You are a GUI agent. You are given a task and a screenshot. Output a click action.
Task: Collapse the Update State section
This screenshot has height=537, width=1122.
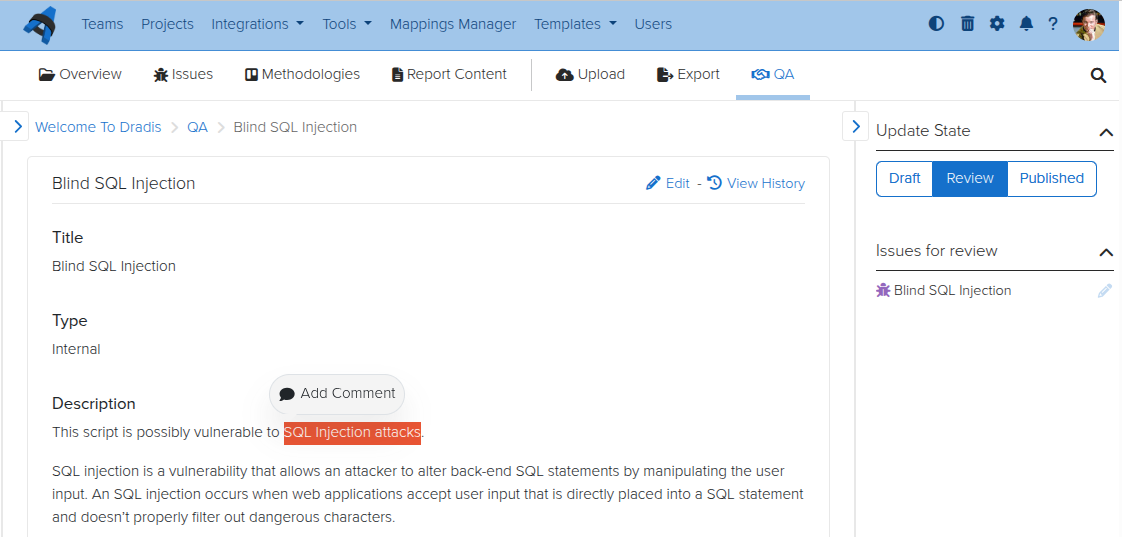1105,132
